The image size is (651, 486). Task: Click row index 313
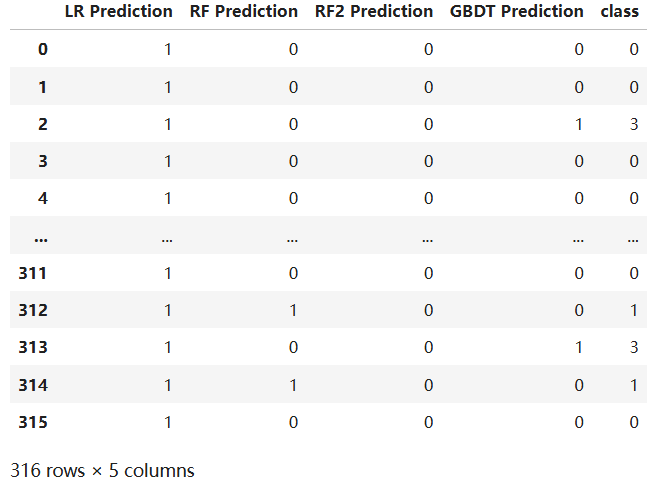(33, 347)
